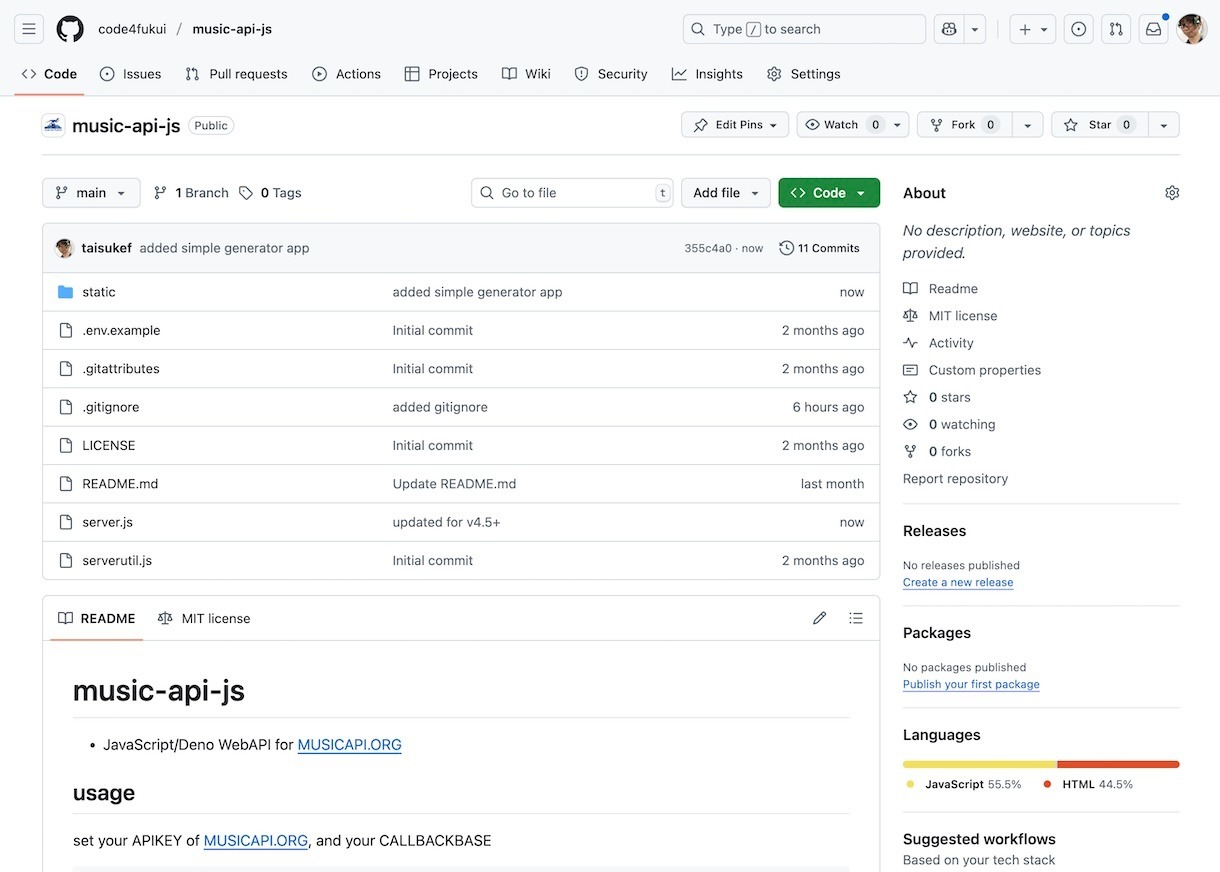Click the red HTML language bar segment

[x=1119, y=765]
